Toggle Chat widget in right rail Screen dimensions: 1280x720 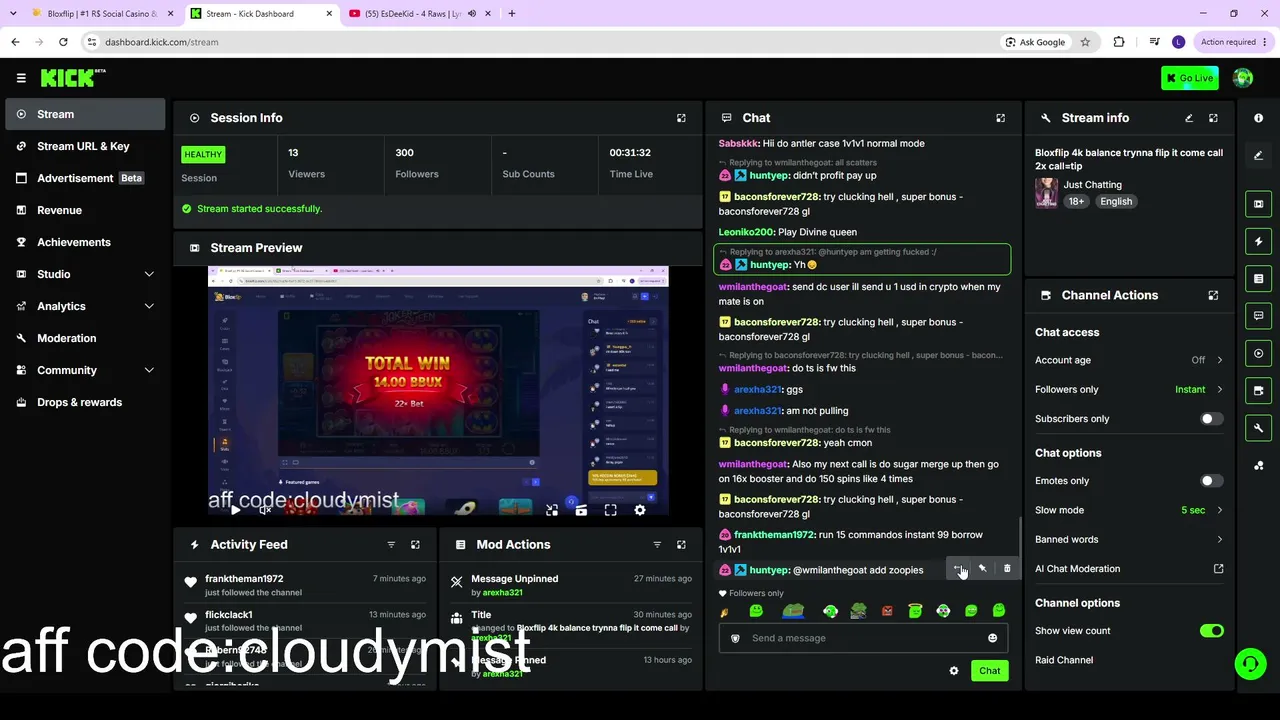tap(1258, 316)
